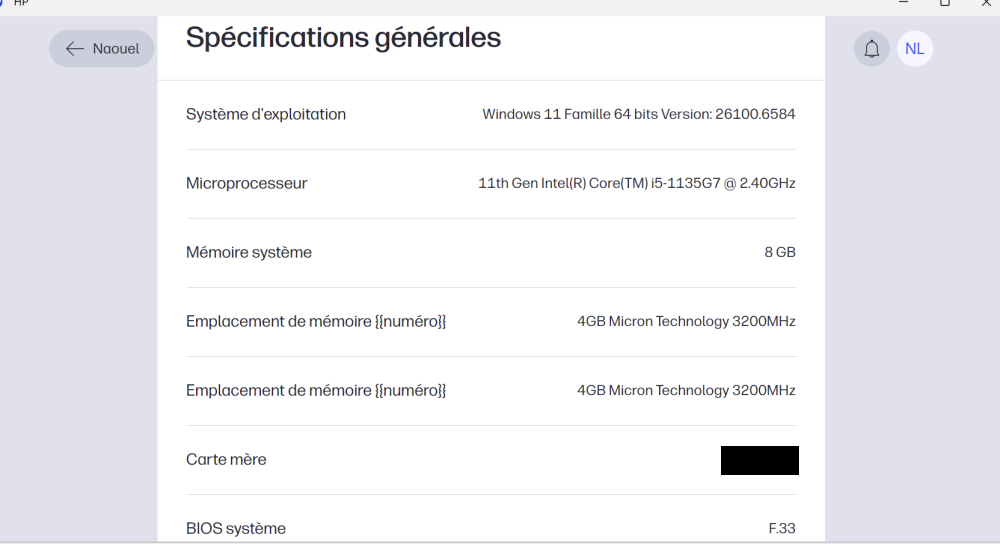Click the Intel Core i5-1135G7 processor value
The width and height of the screenshot is (1000, 544).
(637, 183)
